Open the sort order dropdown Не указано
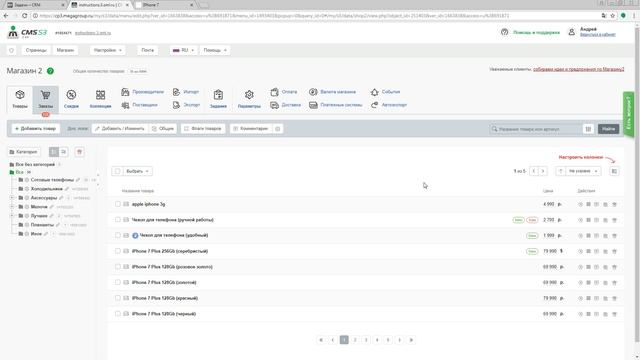 584,171
